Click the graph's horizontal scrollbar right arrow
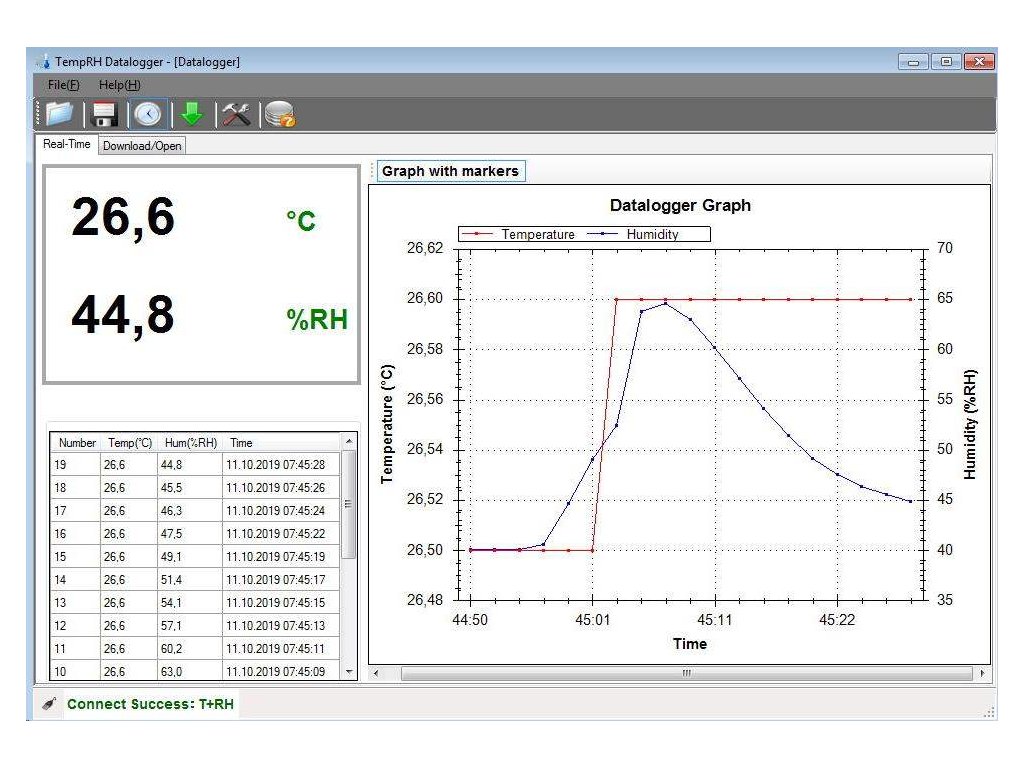This screenshot has width=1024, height=768. pyautogui.click(x=982, y=674)
